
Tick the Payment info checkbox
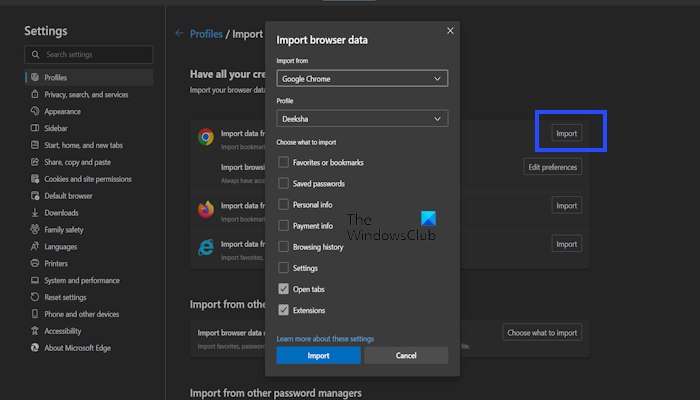point(283,225)
